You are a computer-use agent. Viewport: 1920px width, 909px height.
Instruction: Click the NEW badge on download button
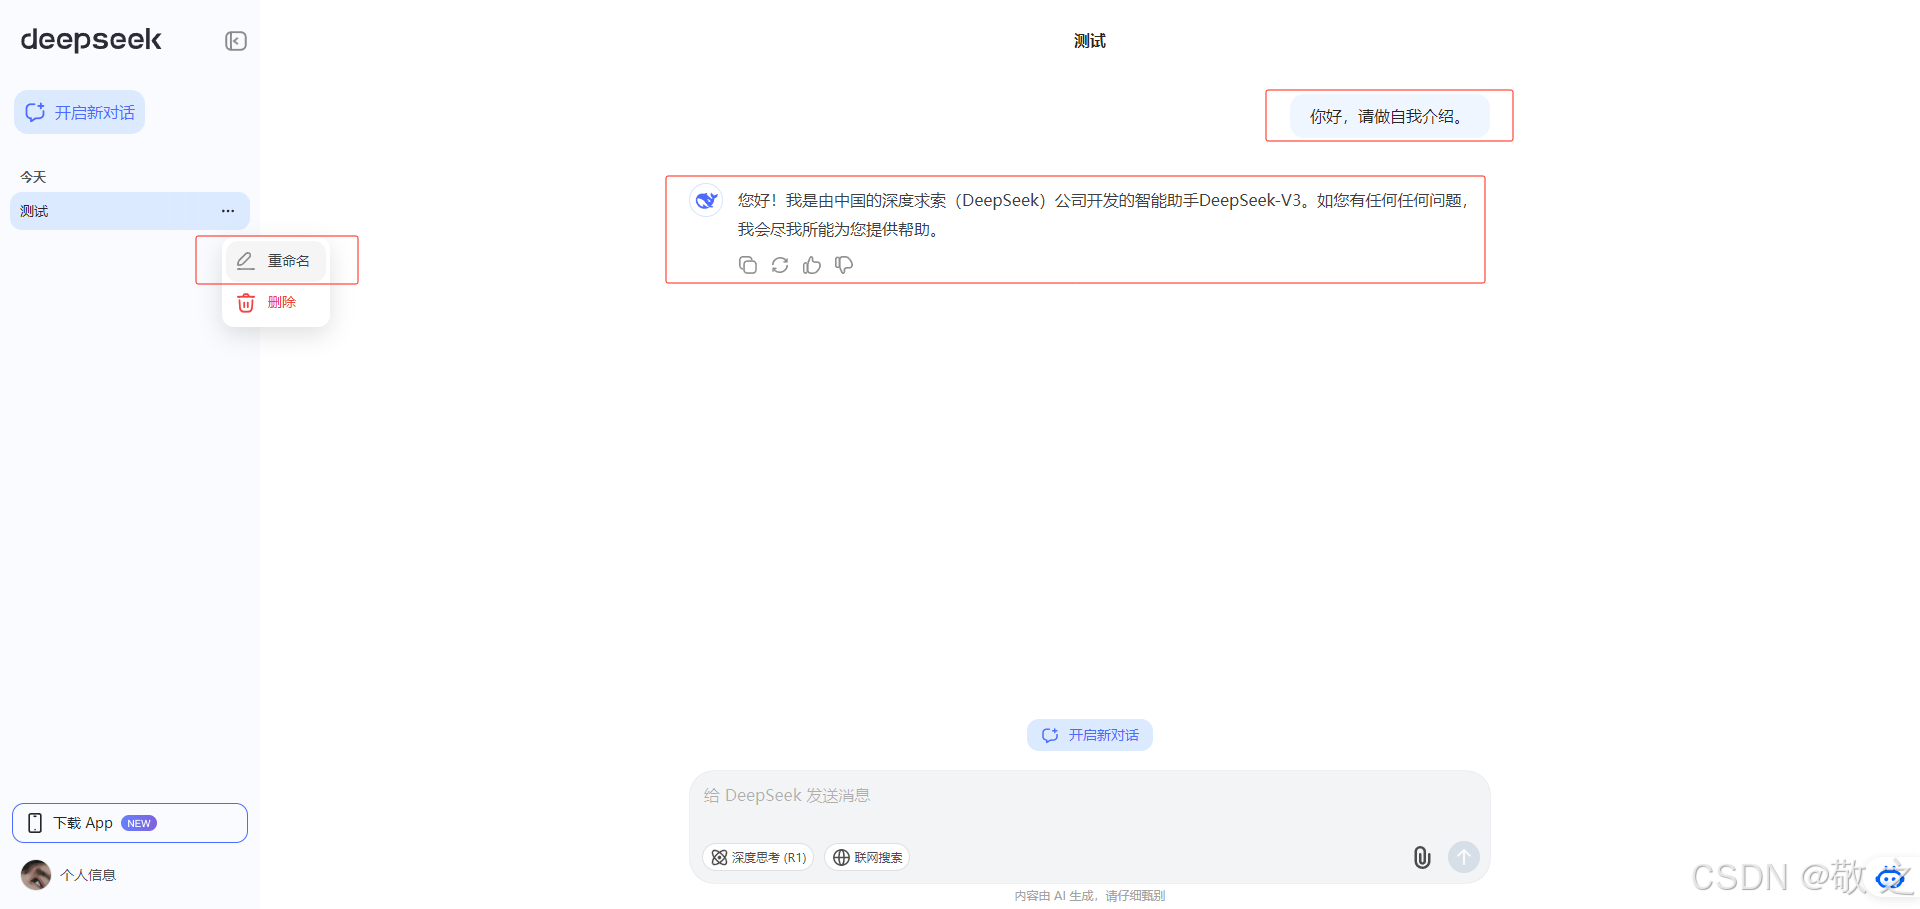139,823
